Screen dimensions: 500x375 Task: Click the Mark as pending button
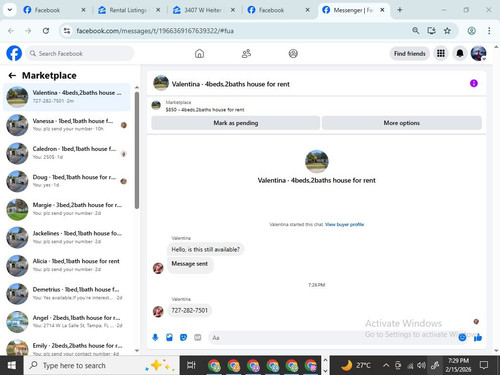236,123
